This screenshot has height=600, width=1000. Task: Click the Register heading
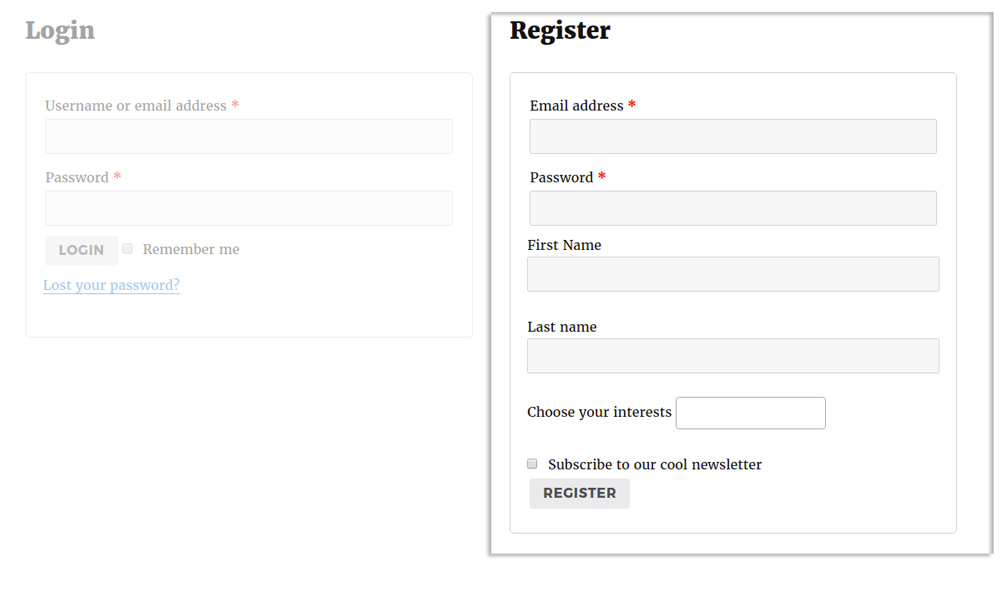point(560,30)
